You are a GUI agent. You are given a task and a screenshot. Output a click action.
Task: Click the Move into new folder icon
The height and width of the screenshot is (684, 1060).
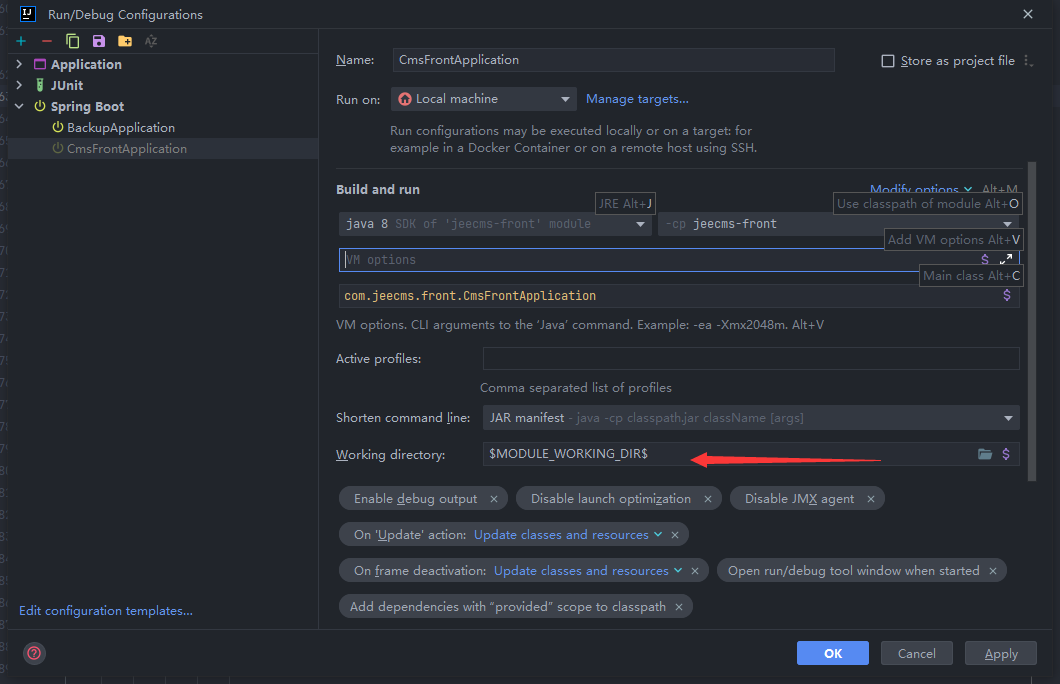click(x=124, y=41)
